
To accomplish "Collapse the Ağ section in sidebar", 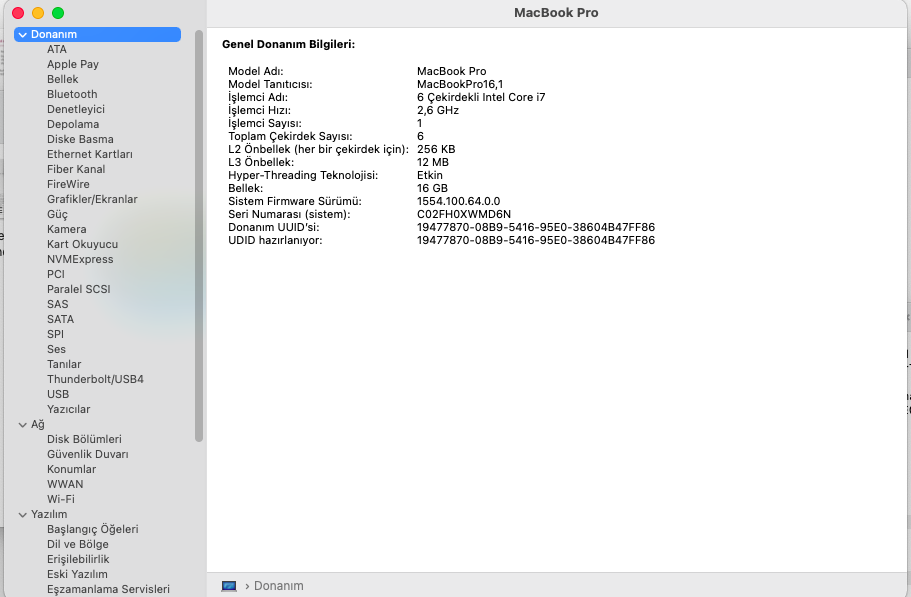I will click(x=23, y=425).
